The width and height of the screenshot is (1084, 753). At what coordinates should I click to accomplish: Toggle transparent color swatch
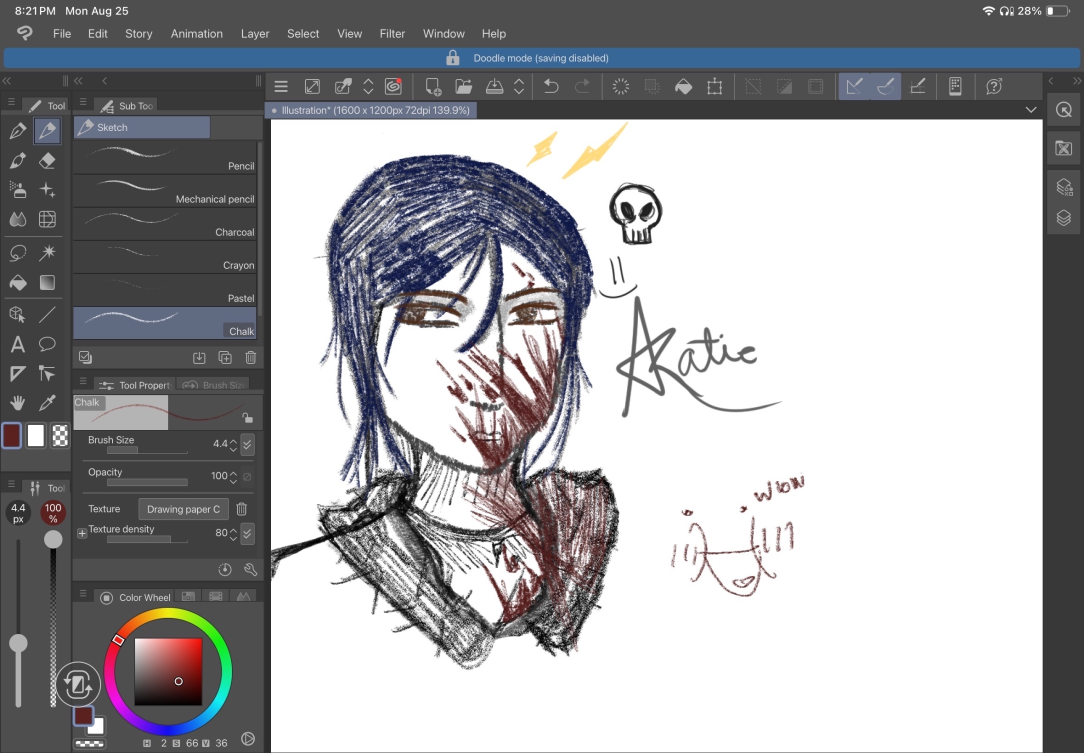pyautogui.click(x=60, y=436)
